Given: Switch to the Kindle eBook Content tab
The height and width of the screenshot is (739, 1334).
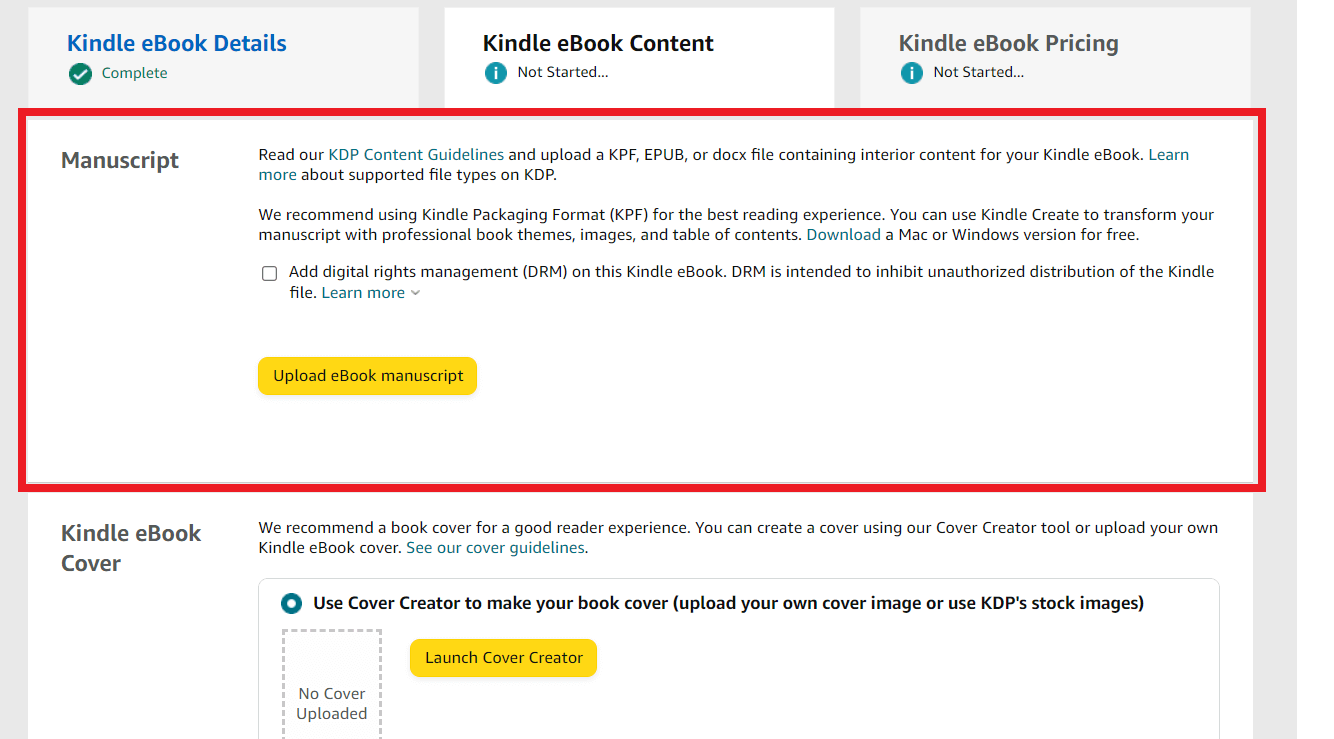Looking at the screenshot, I should click(x=597, y=43).
